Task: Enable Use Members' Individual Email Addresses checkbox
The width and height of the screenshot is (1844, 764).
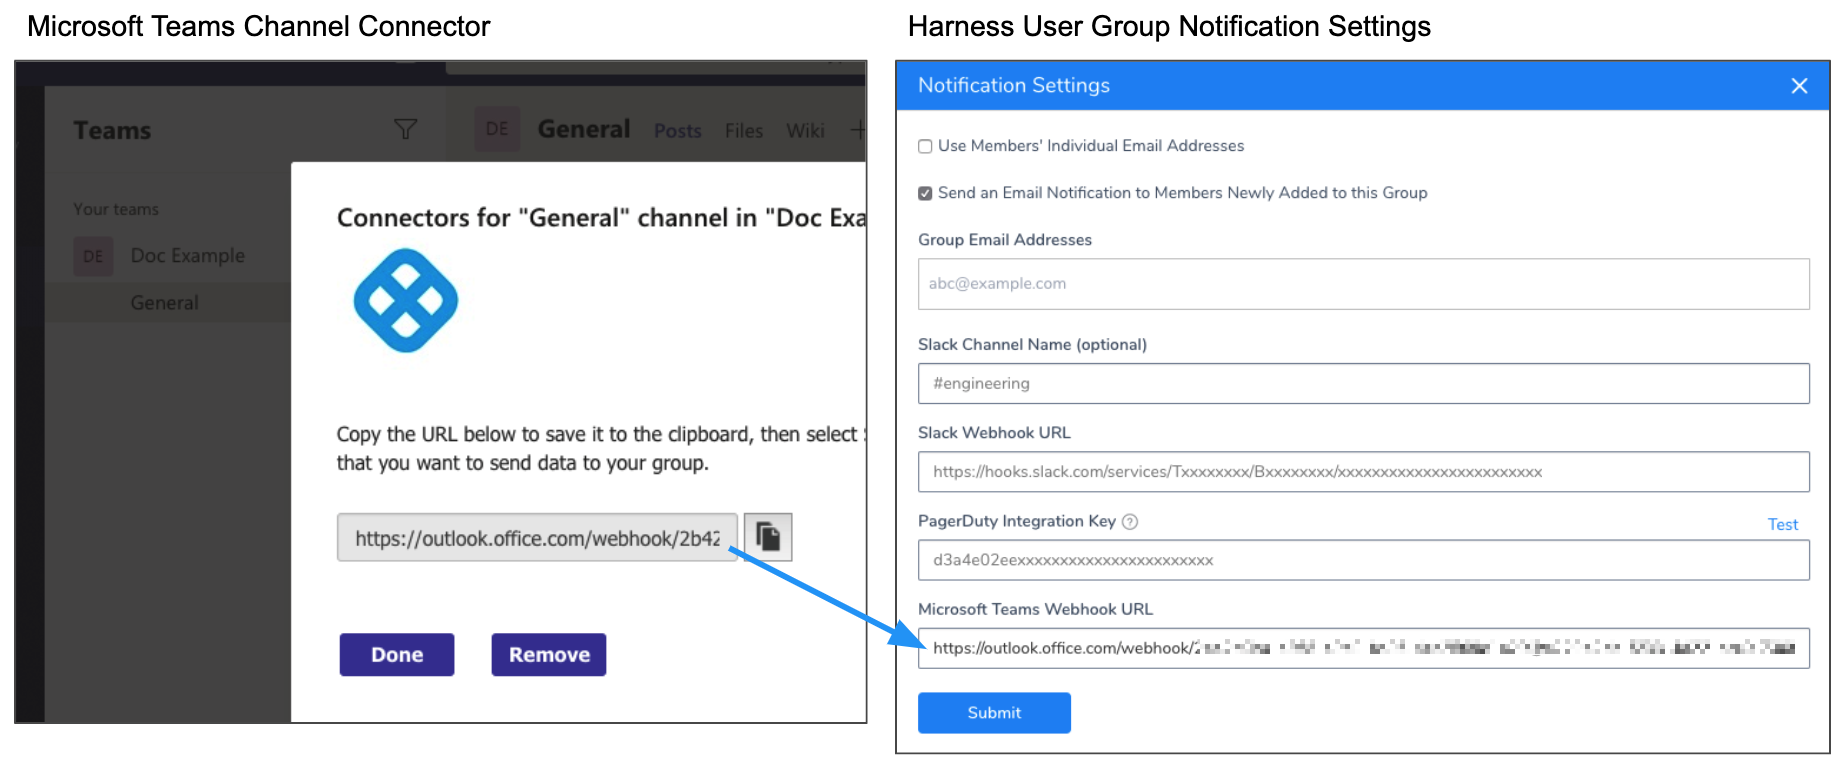Action: pos(925,146)
